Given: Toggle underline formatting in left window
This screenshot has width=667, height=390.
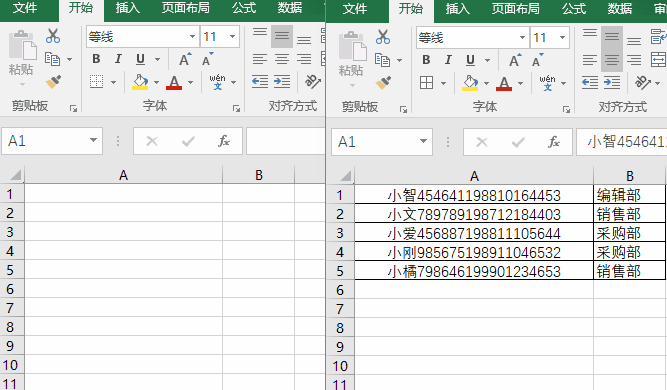Looking at the screenshot, I should [140, 59].
